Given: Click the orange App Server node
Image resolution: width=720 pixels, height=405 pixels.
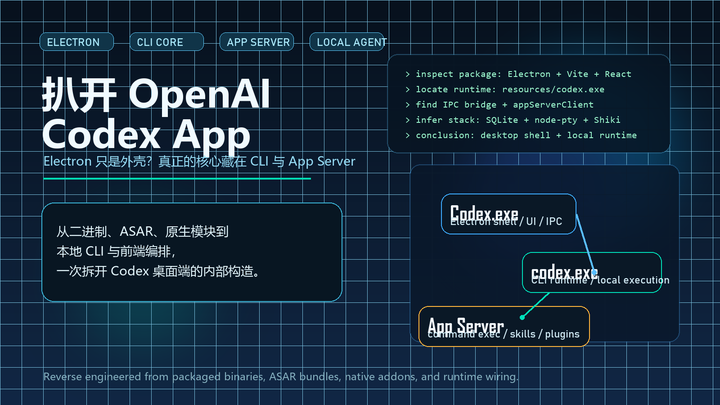Looking at the screenshot, I should tap(504, 326).
